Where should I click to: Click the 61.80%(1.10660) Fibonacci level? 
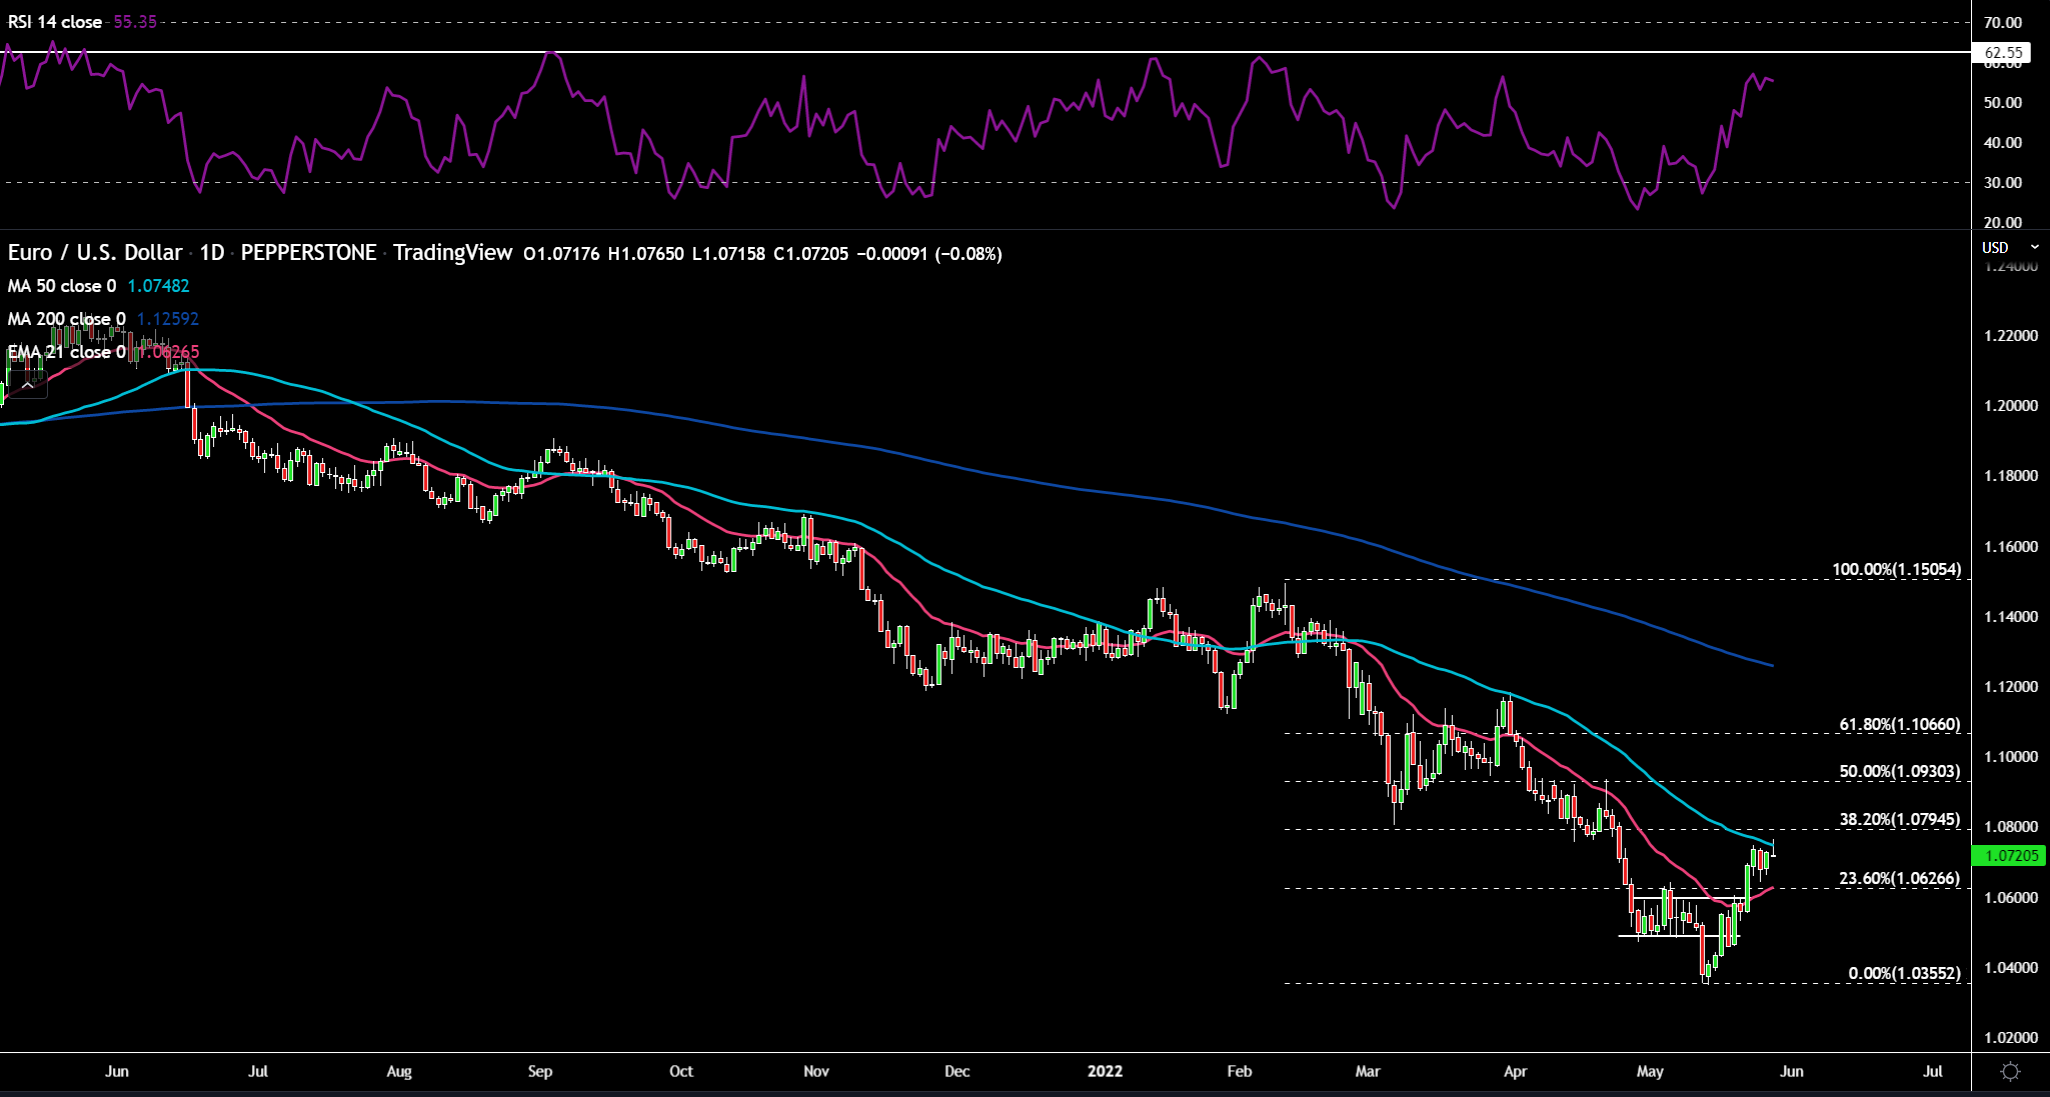point(1899,725)
